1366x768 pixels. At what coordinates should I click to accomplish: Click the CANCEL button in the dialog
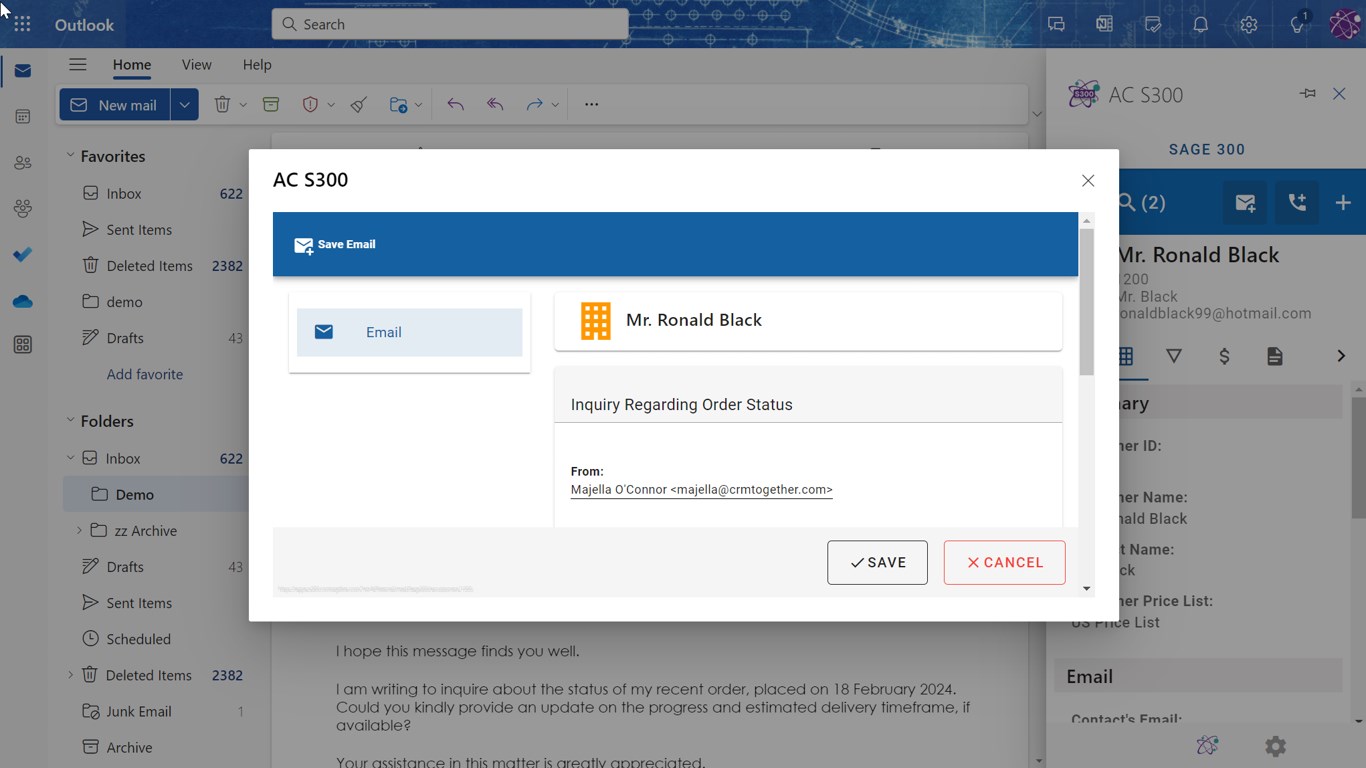coord(1004,562)
